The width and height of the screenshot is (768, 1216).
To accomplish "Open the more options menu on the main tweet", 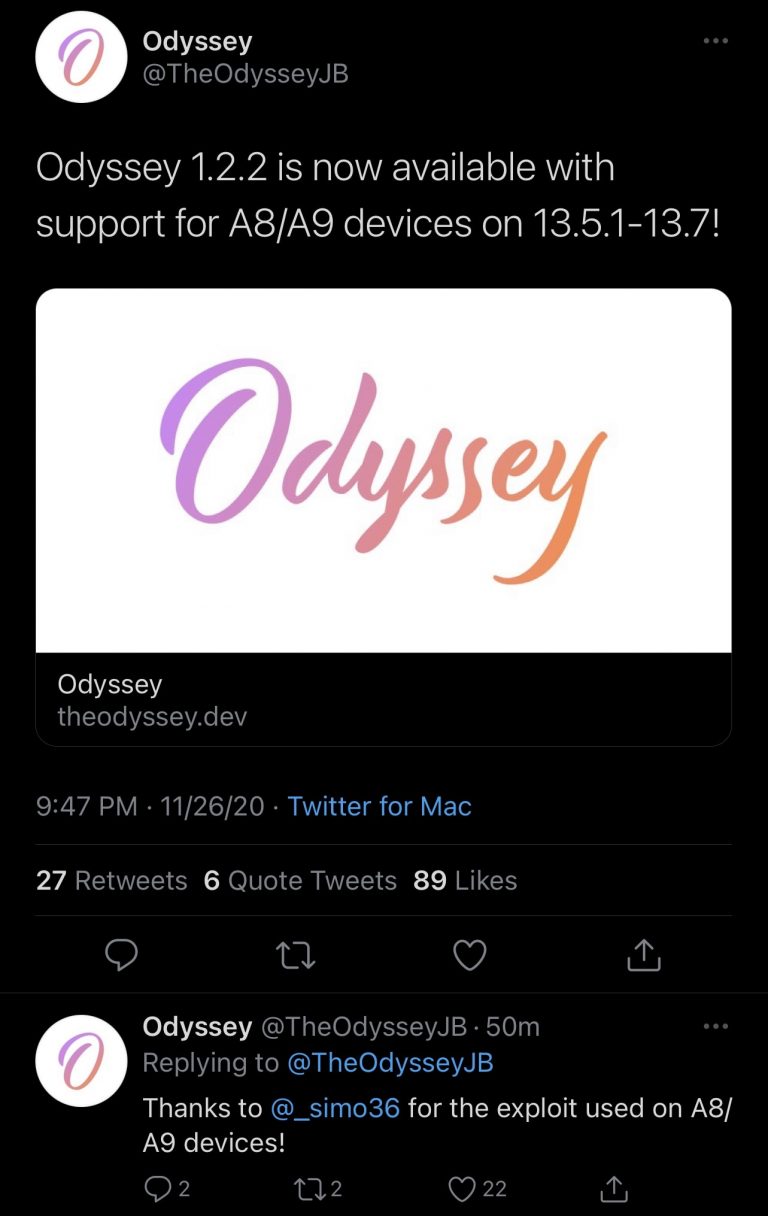I will [716, 40].
